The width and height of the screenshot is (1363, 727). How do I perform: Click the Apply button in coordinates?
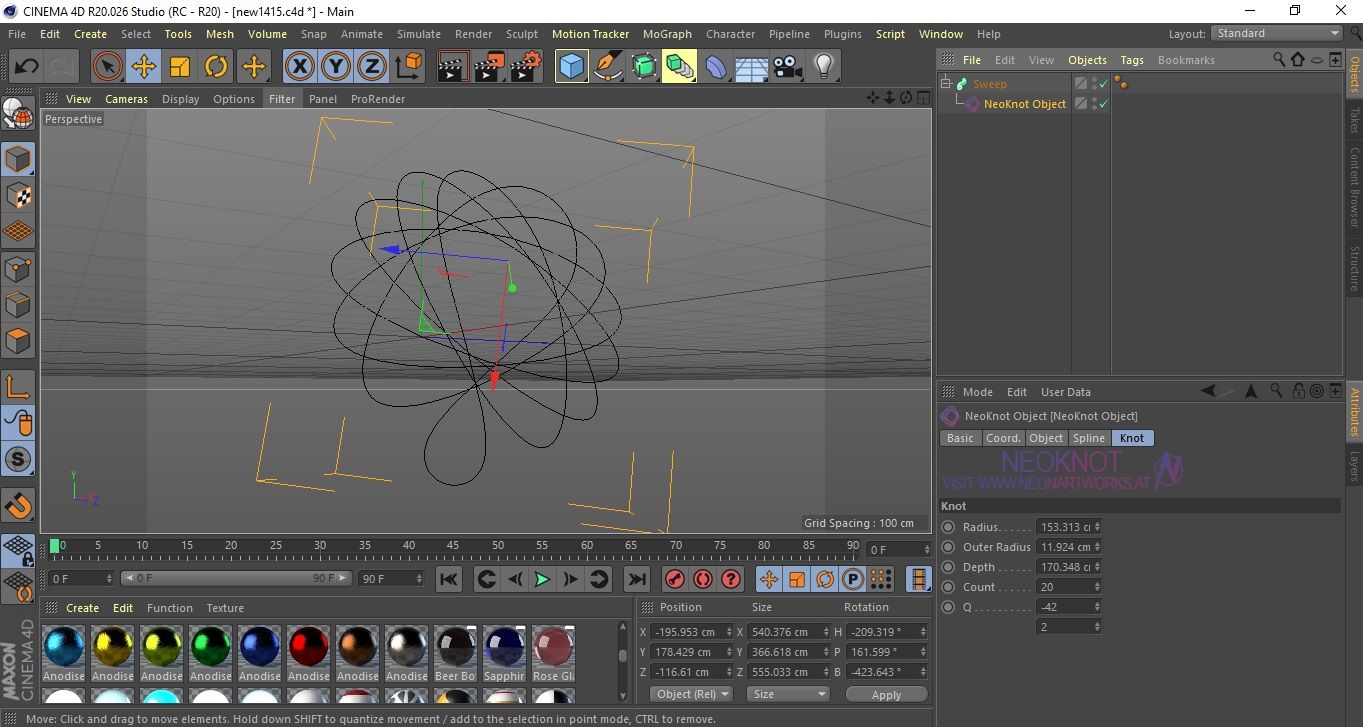pyautogui.click(x=886, y=694)
